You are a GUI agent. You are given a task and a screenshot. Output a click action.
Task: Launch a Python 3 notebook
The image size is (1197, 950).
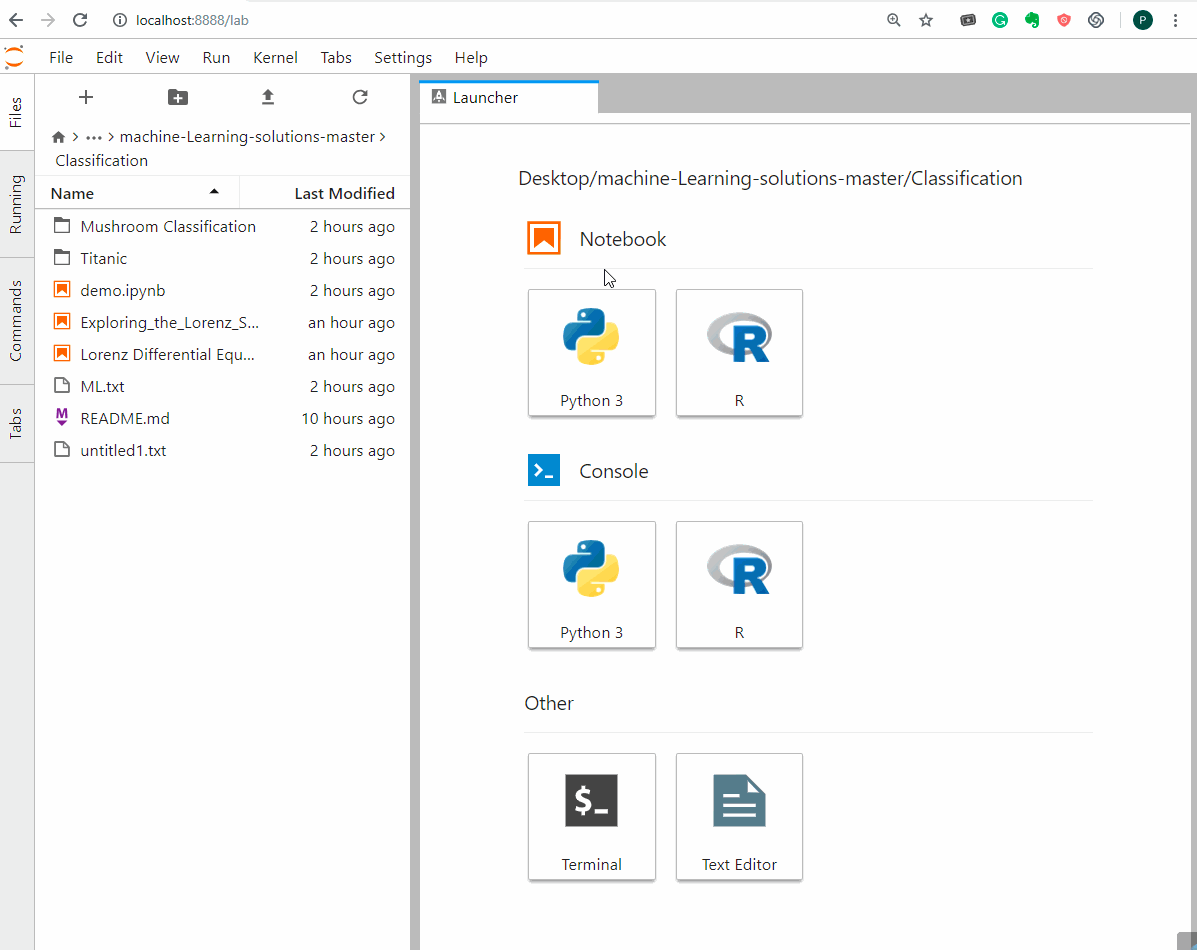[x=591, y=353]
